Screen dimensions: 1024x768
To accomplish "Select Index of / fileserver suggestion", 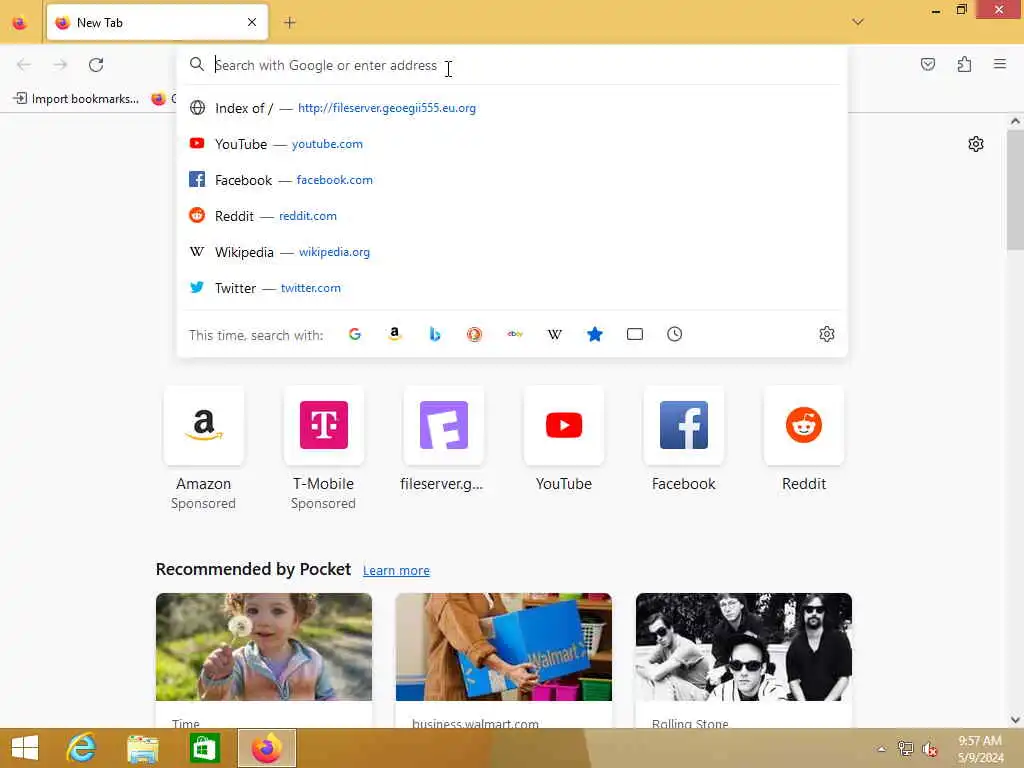I will tap(512, 108).
